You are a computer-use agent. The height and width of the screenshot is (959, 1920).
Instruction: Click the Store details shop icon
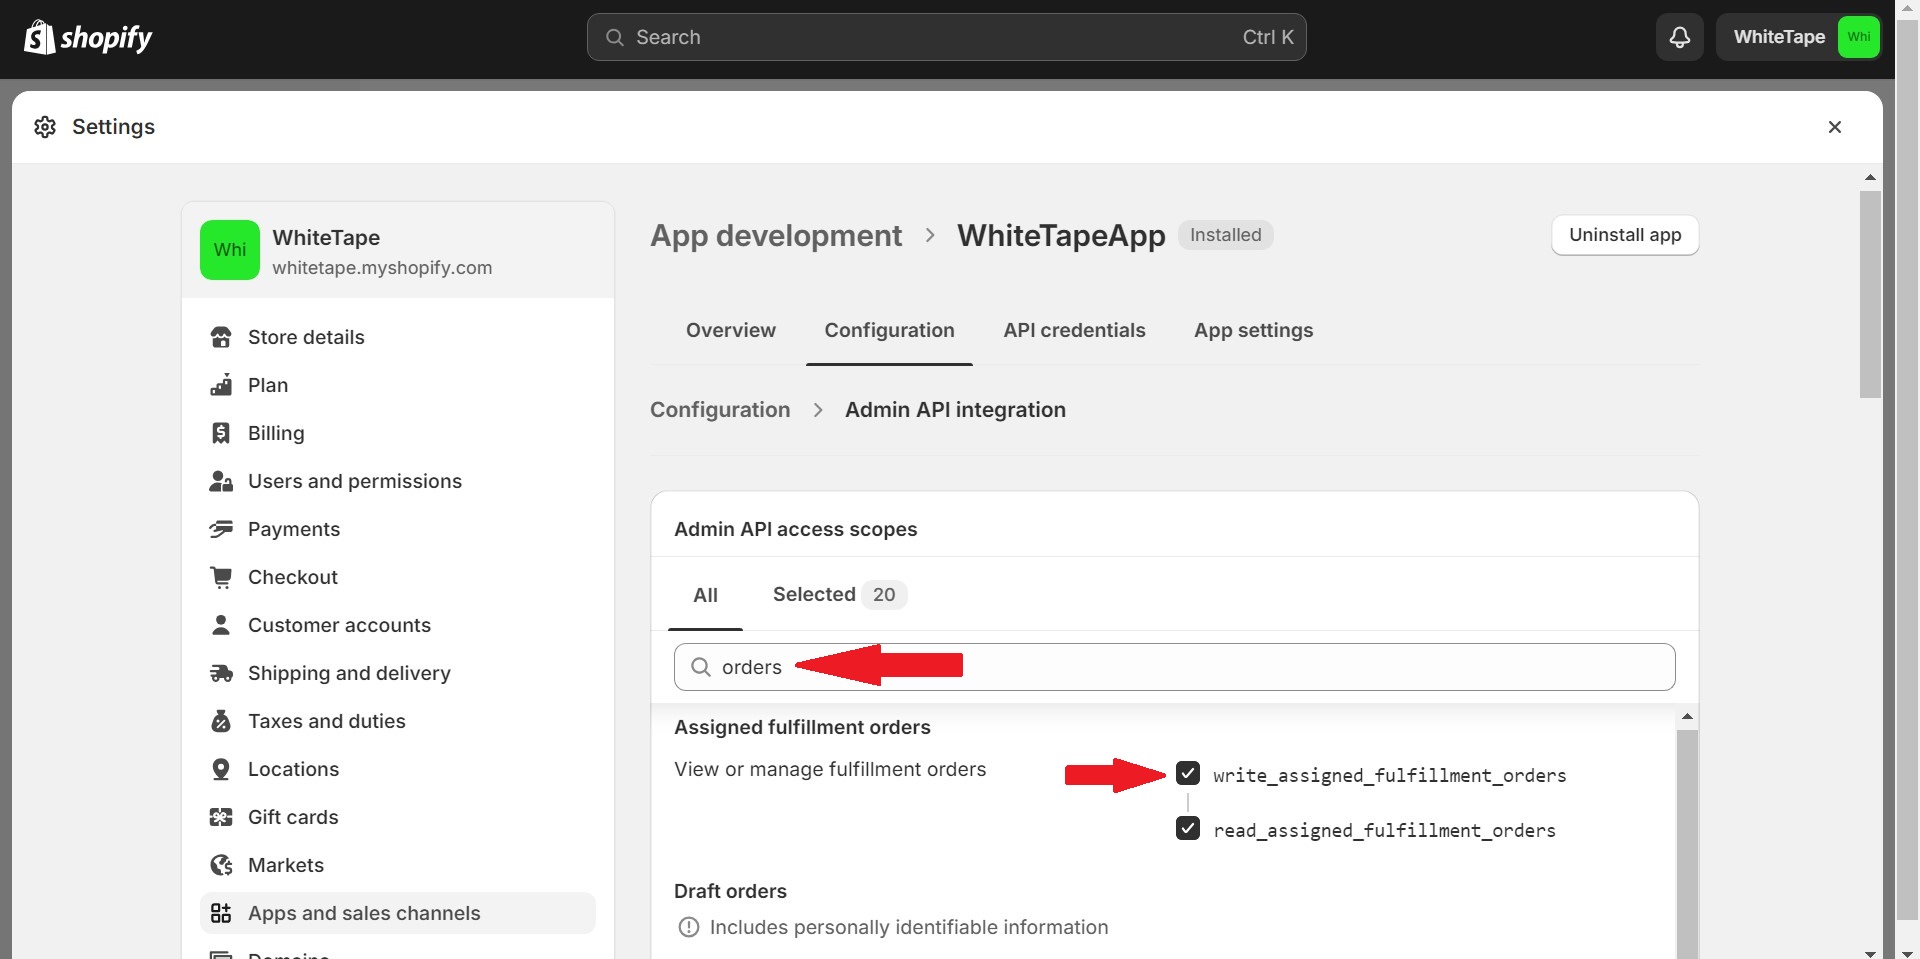pos(221,337)
